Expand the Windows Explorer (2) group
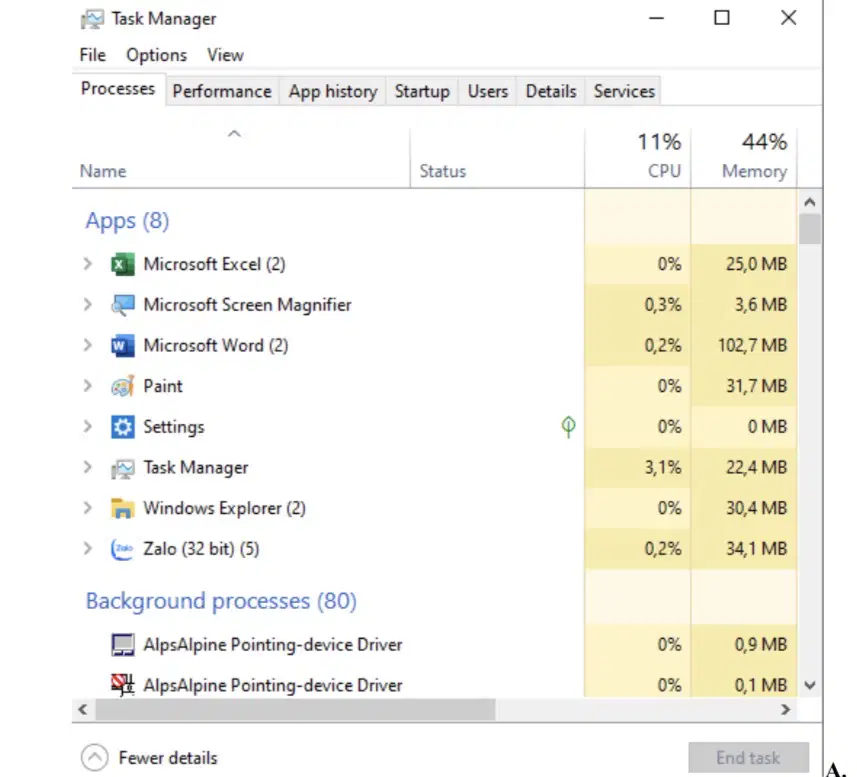 (x=87, y=508)
